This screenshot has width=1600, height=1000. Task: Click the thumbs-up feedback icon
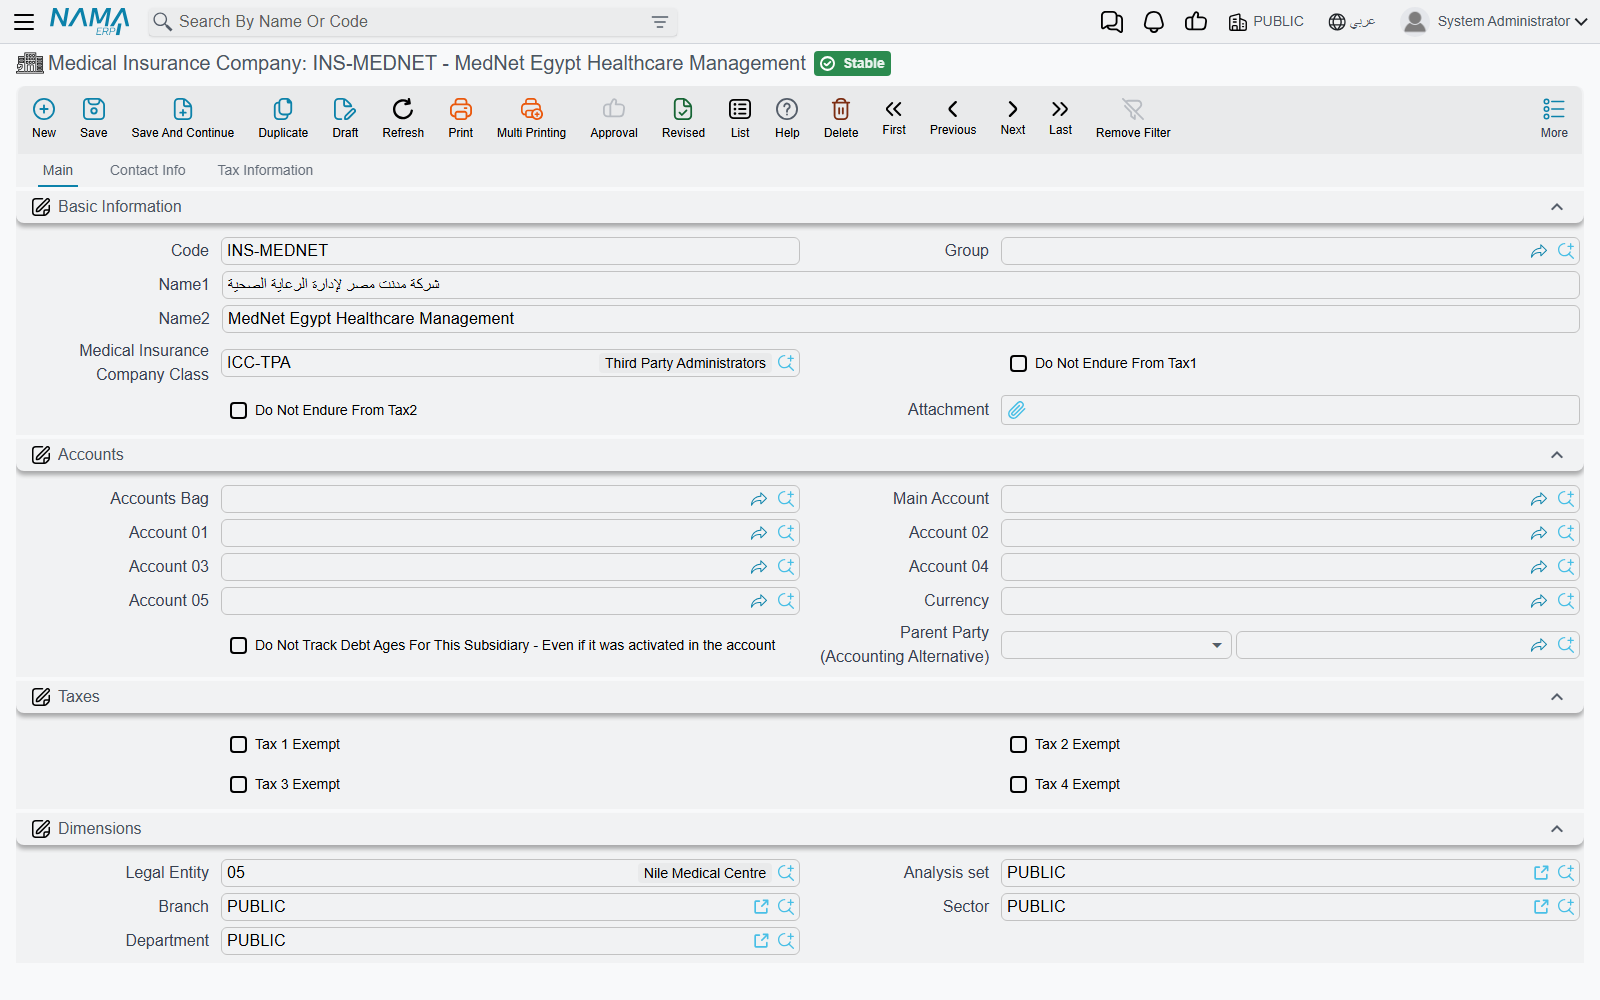(x=1196, y=22)
